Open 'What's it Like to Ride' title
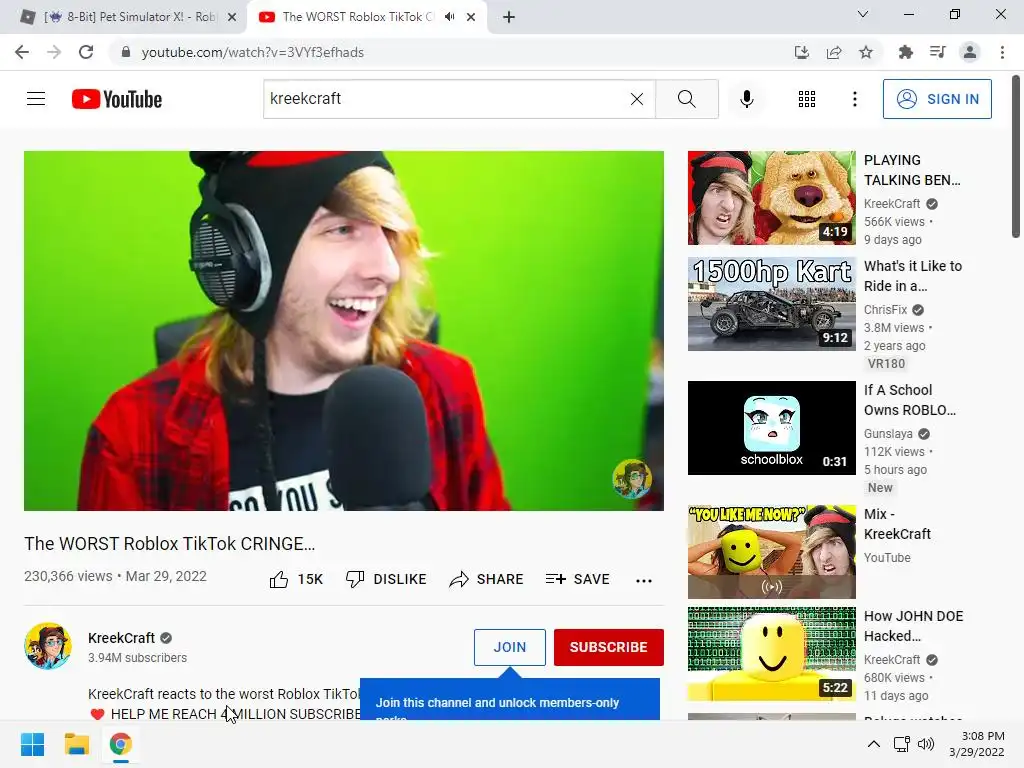The width and height of the screenshot is (1024, 768). pyautogui.click(x=913, y=276)
